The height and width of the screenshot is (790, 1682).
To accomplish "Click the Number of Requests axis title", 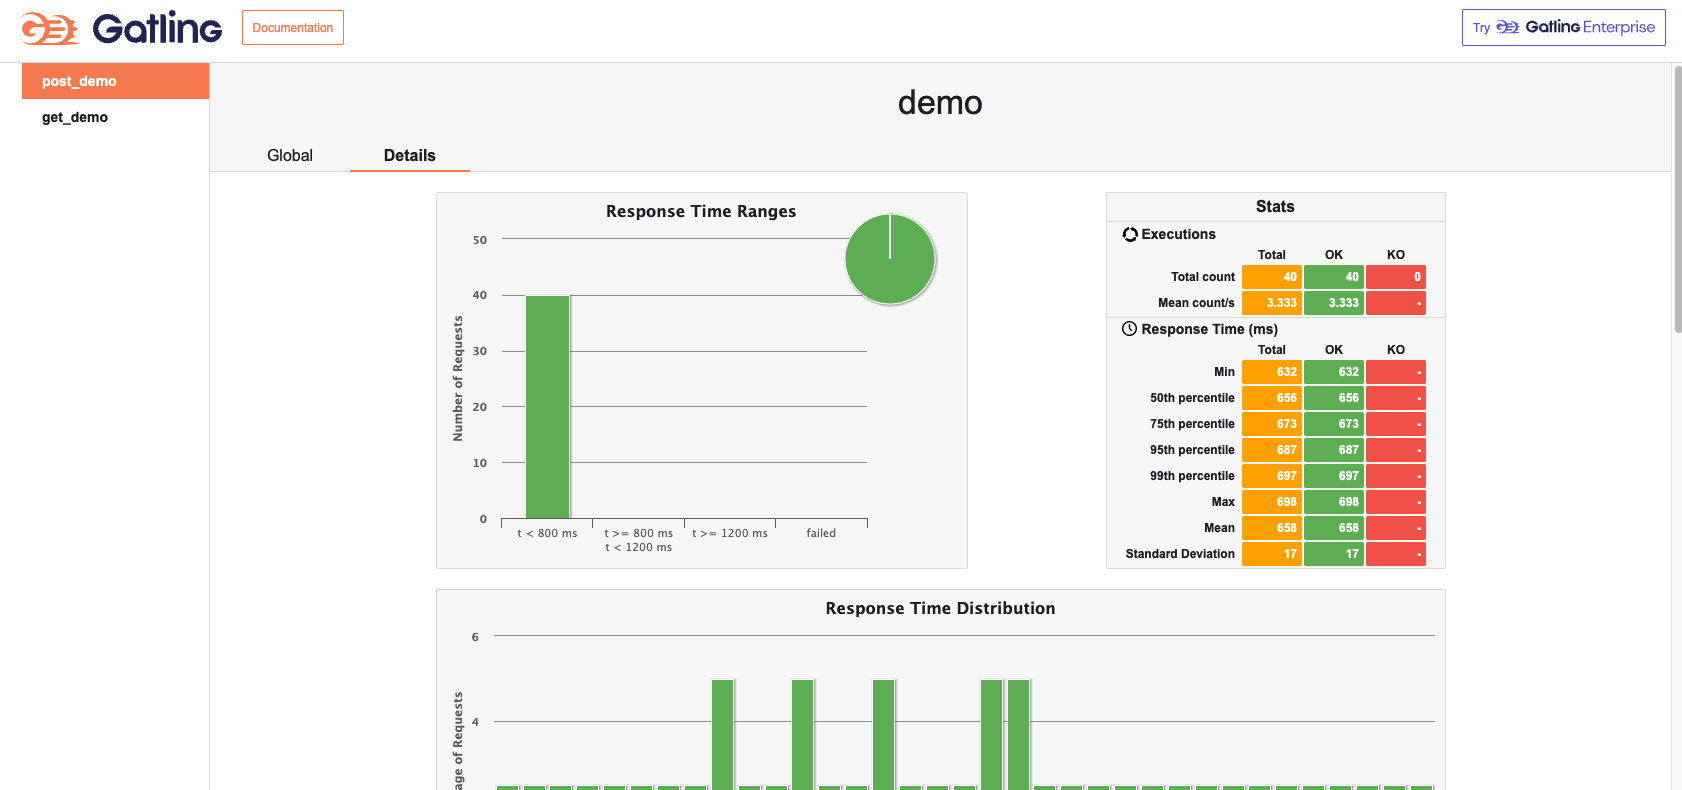I will (x=458, y=379).
